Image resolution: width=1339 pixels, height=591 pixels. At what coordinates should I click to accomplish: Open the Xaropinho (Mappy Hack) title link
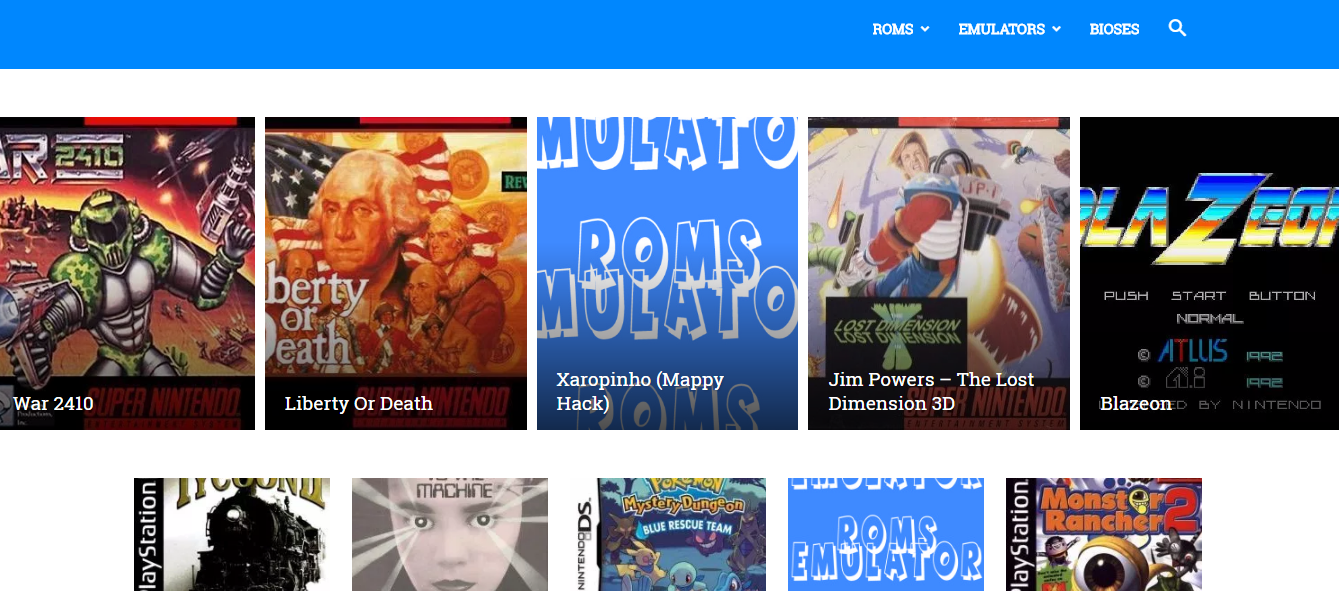pyautogui.click(x=640, y=391)
